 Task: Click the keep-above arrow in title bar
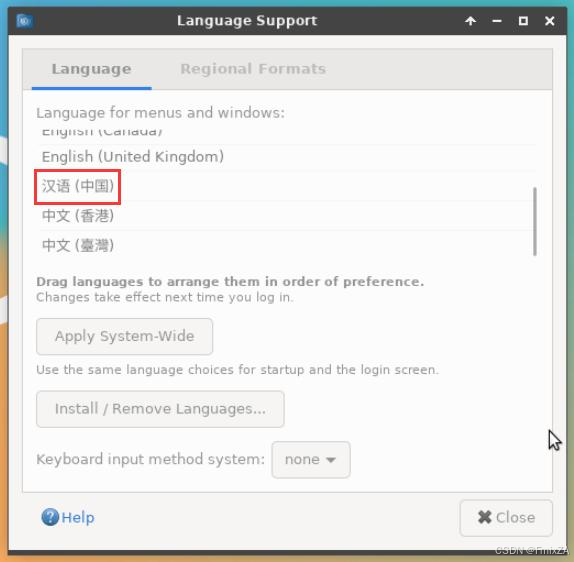(x=471, y=21)
